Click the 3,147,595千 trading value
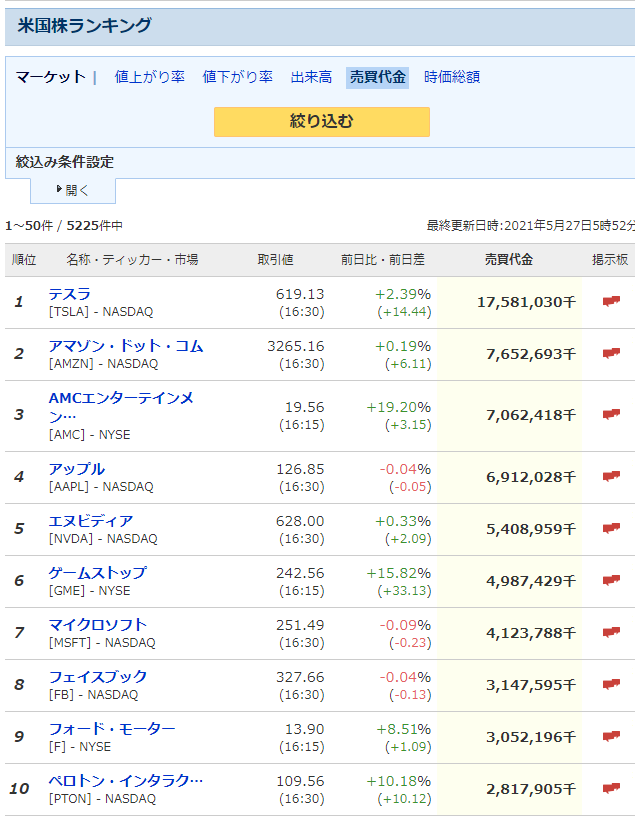Image resolution: width=635 pixels, height=816 pixels. tap(531, 685)
